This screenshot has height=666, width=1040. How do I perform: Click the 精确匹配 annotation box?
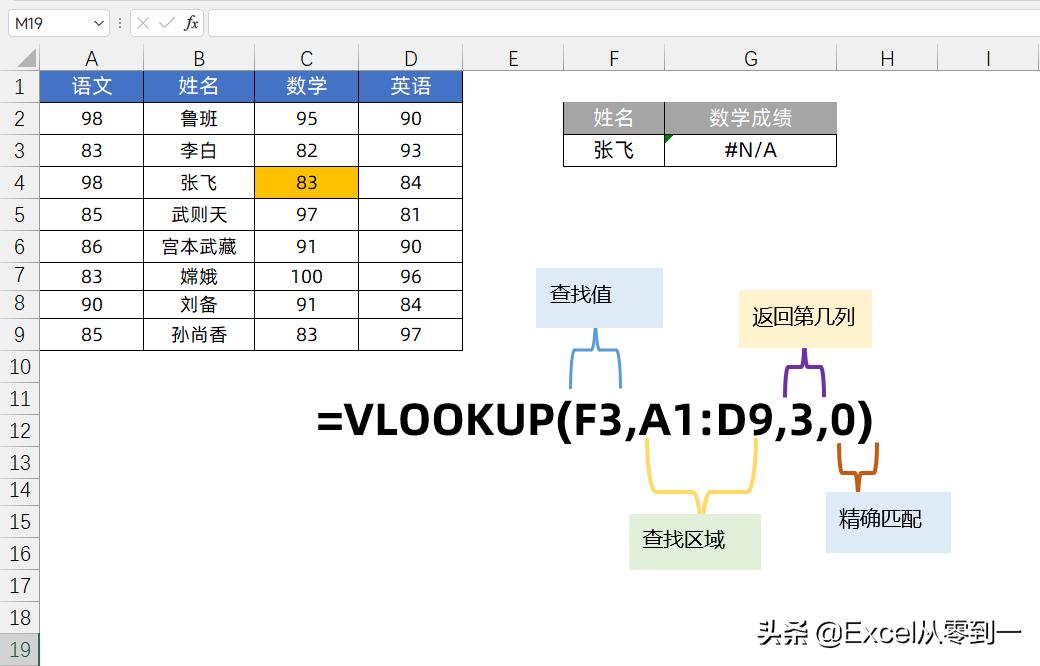887,521
